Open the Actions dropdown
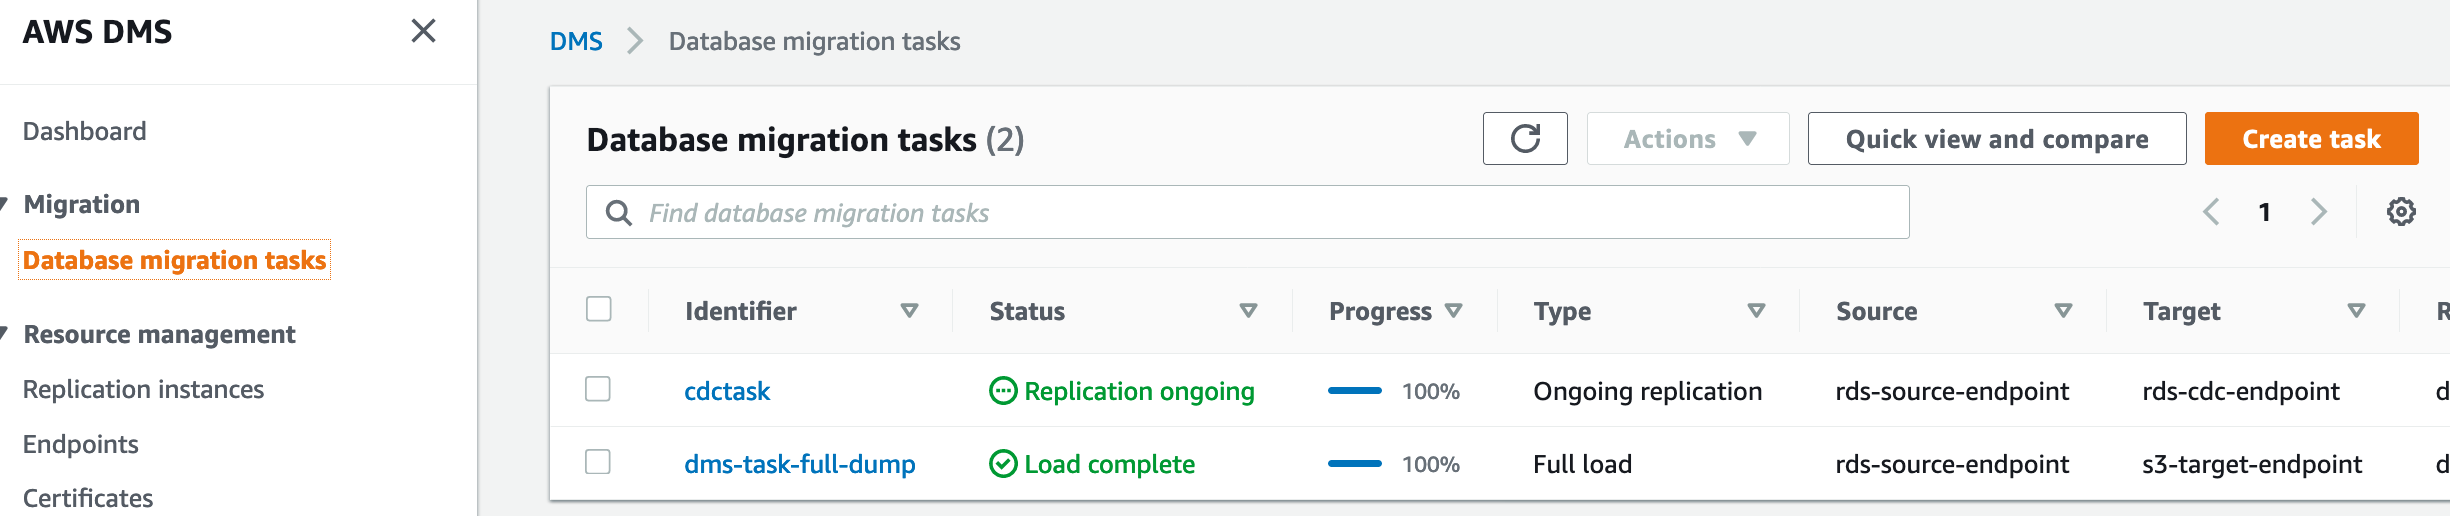This screenshot has width=2450, height=516. coord(1688,139)
